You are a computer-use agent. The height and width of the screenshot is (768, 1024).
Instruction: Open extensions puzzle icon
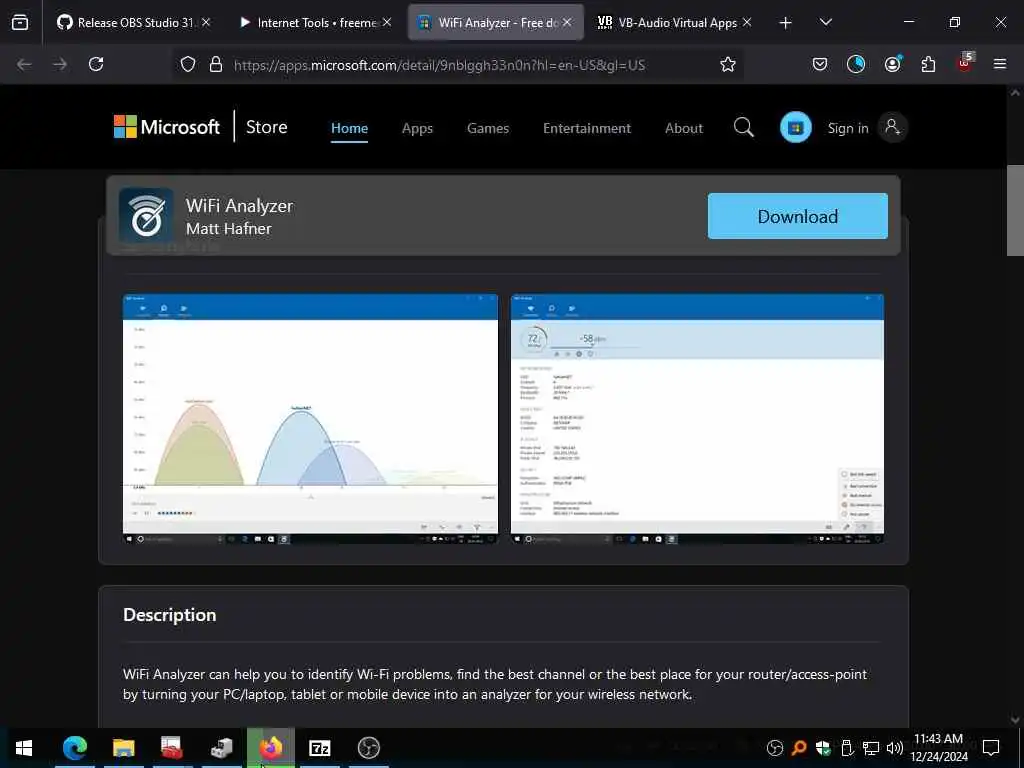[928, 64]
